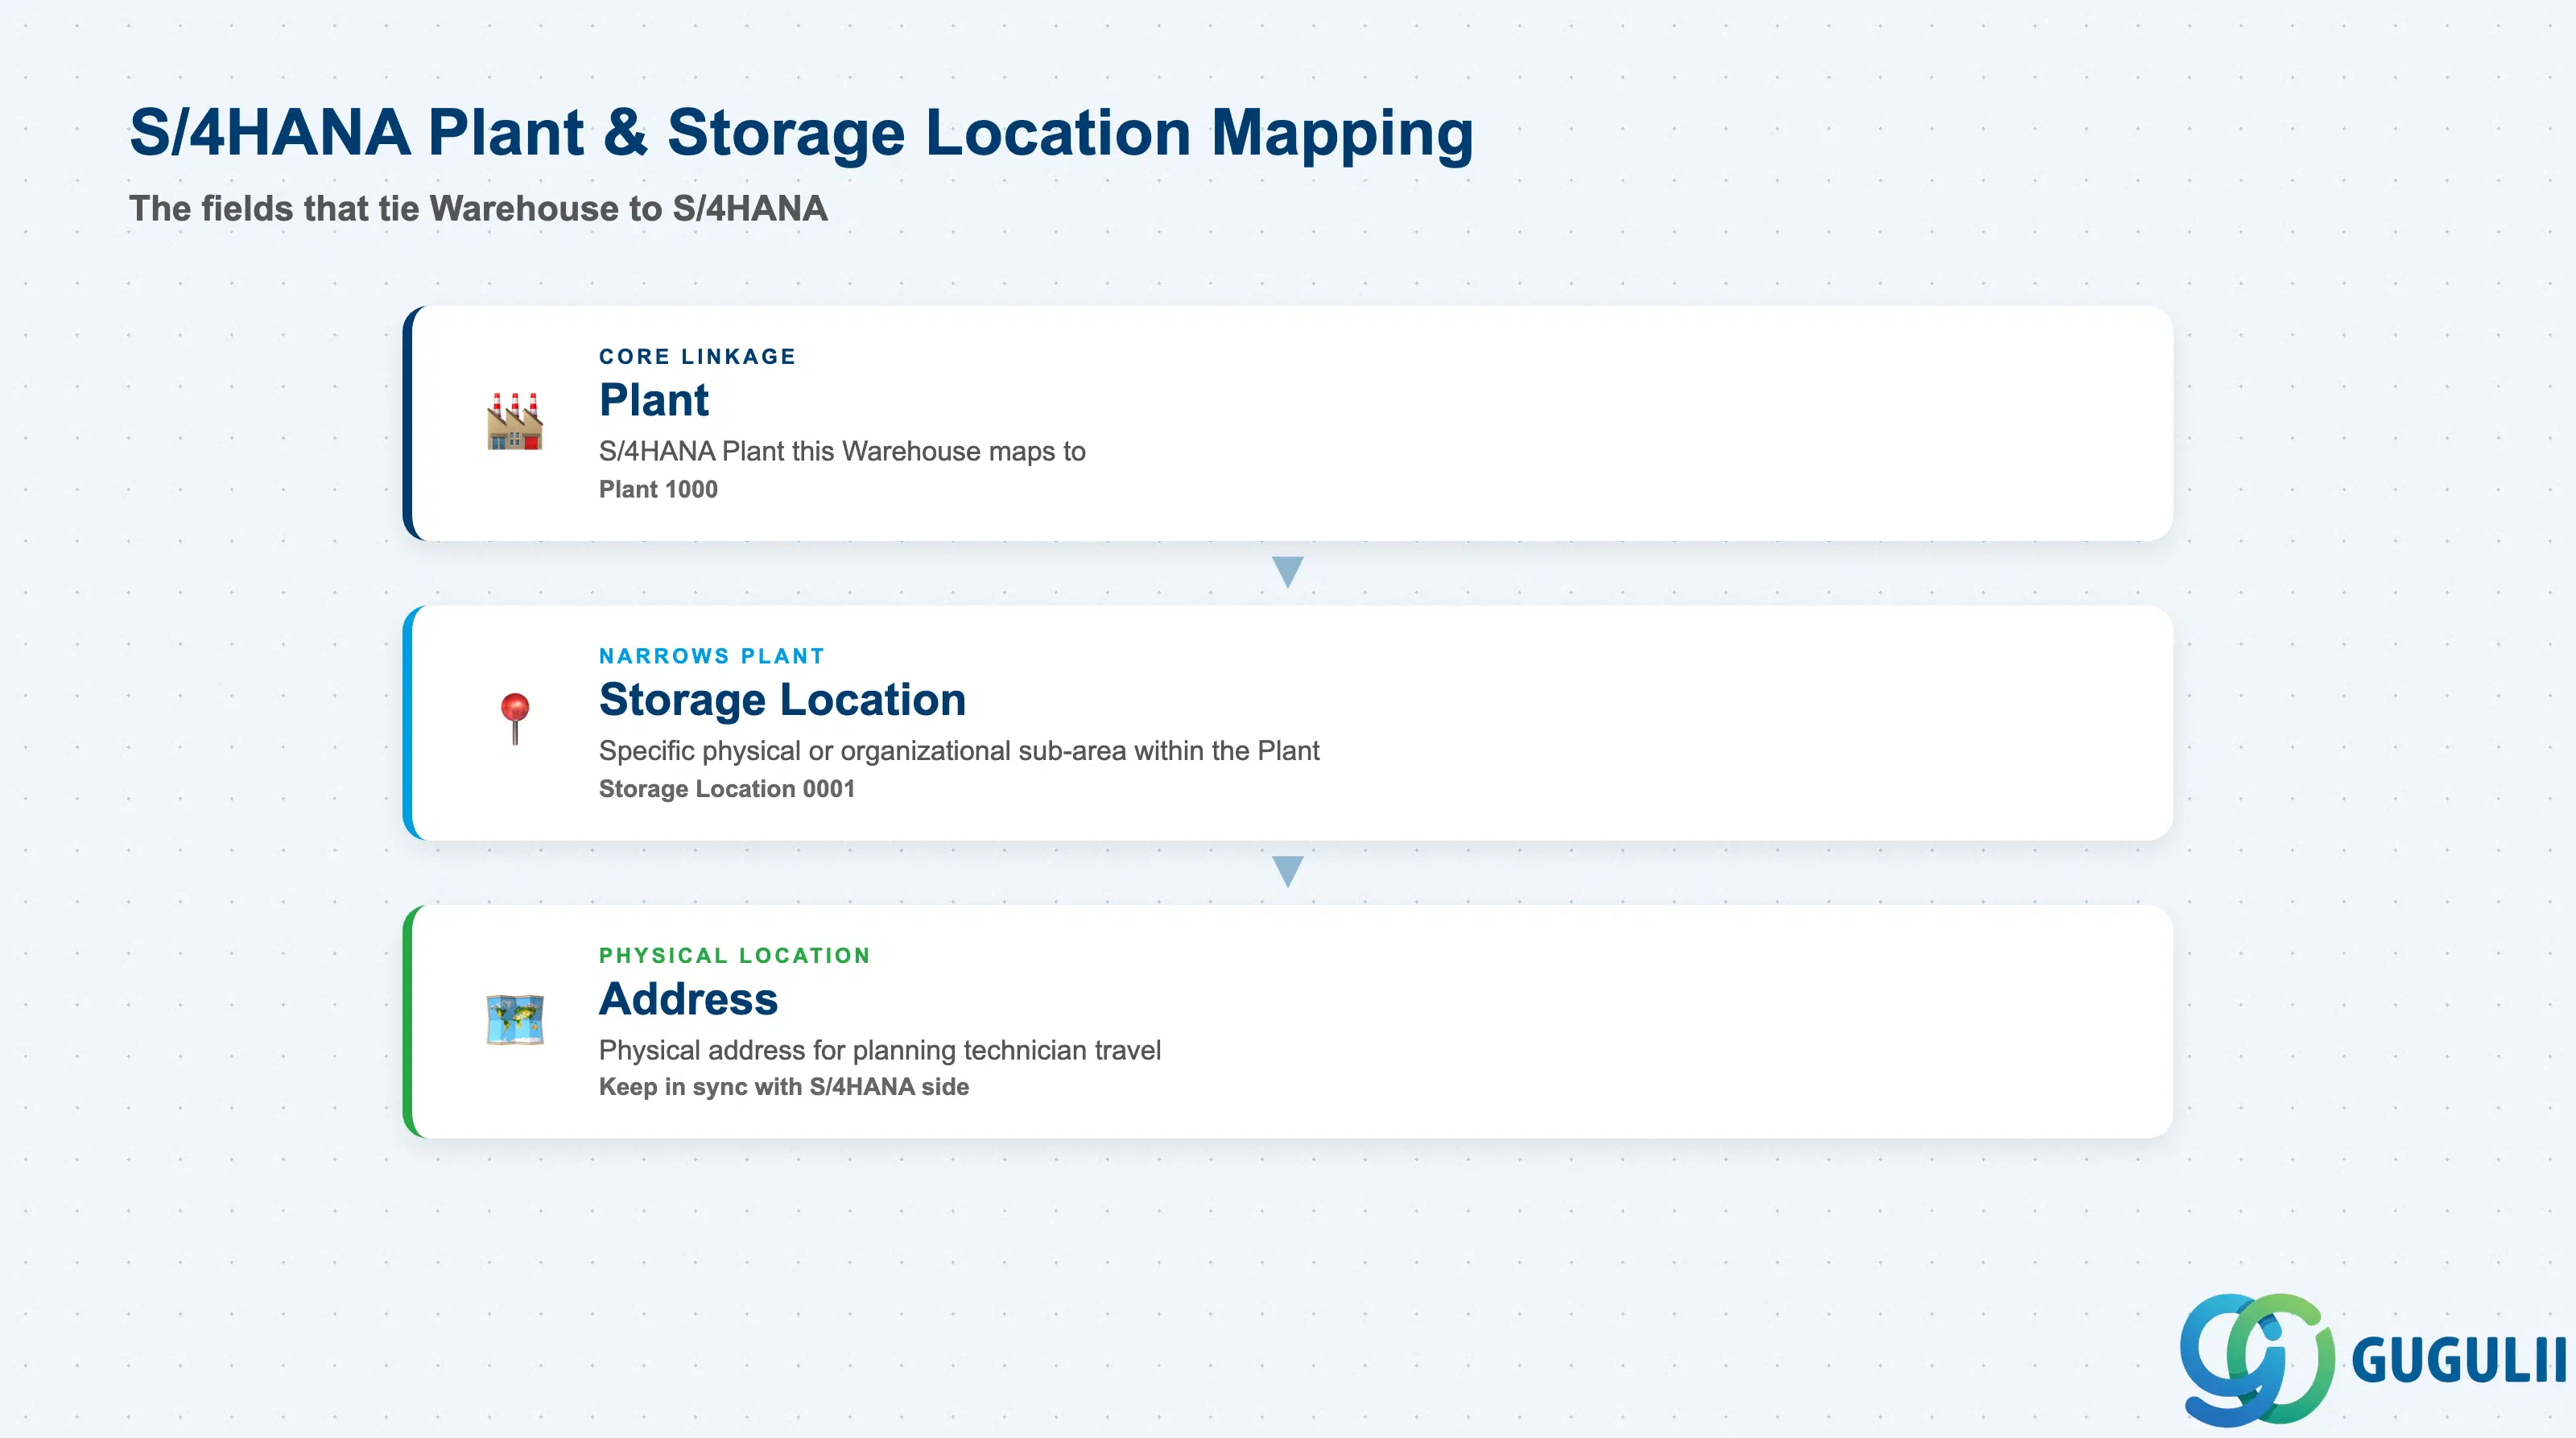Screen dimensions: 2576x1438
Task: Click the NARROWS PLANT label
Action: click(x=712, y=656)
